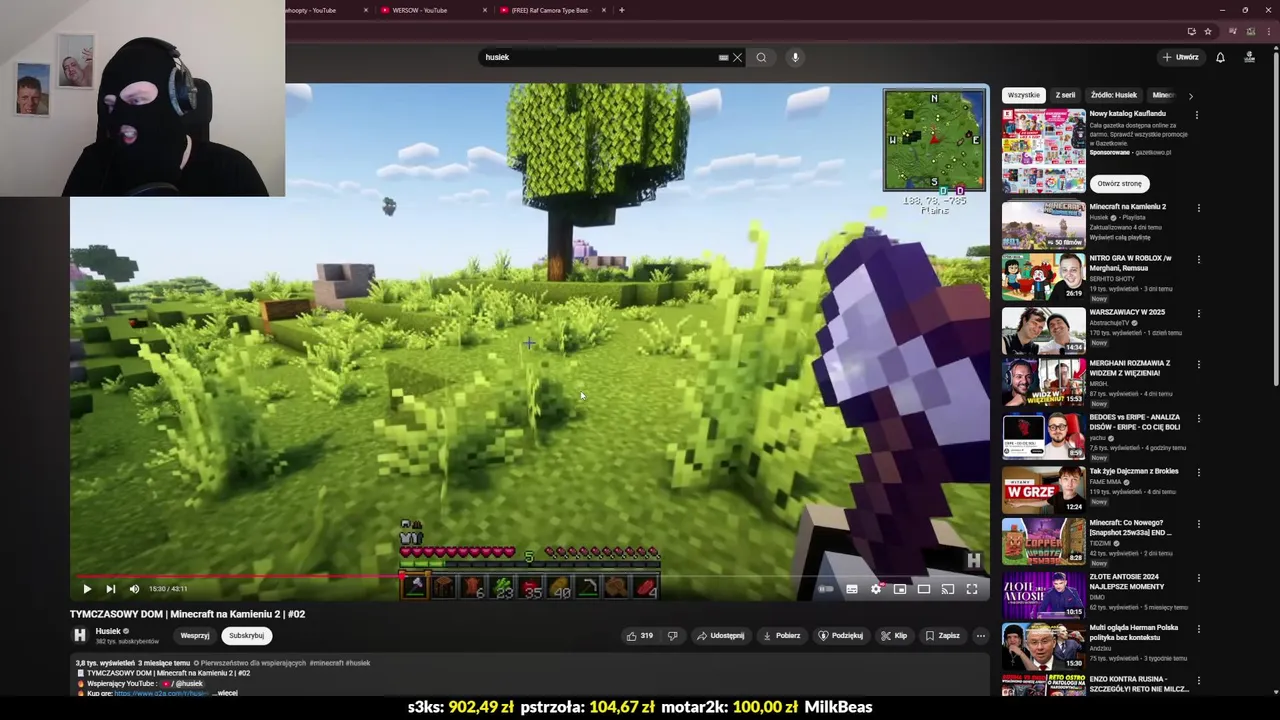The width and height of the screenshot is (1280, 720).
Task: Switch to theater mode
Action: (x=924, y=589)
